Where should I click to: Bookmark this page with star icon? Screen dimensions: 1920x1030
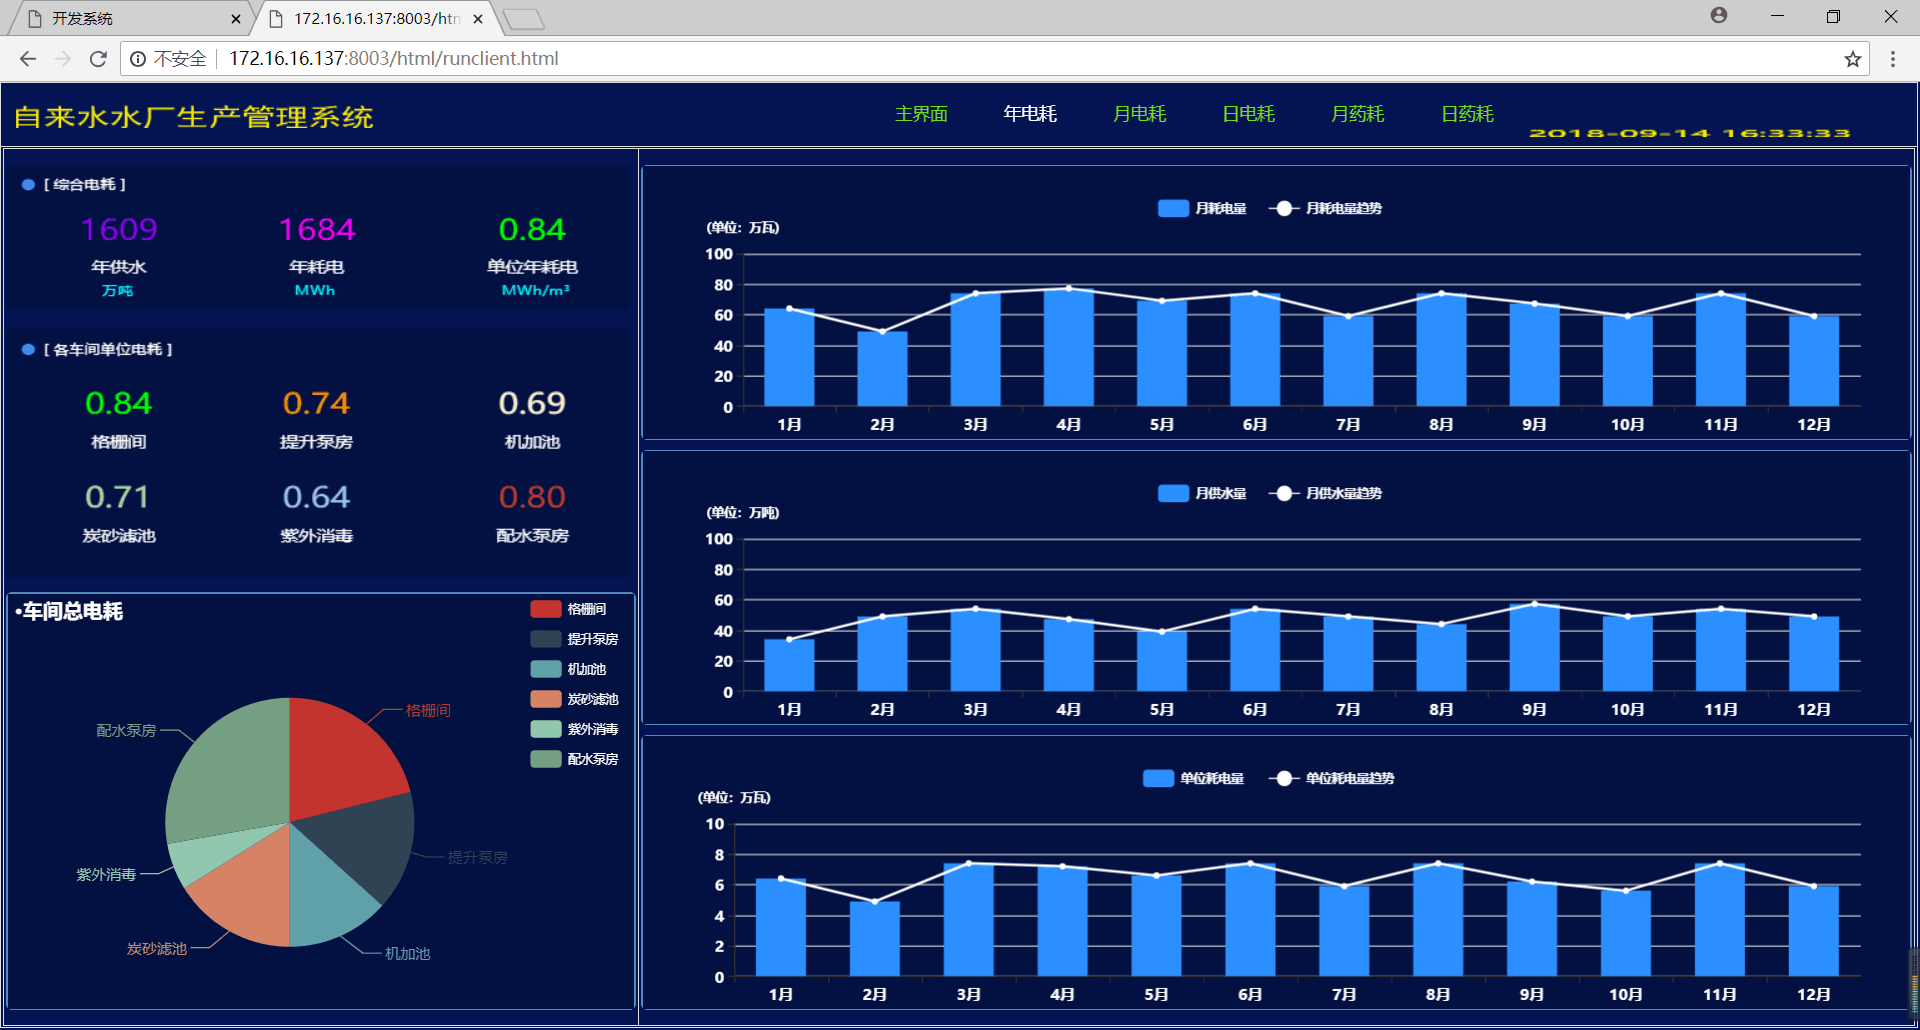(x=1853, y=59)
